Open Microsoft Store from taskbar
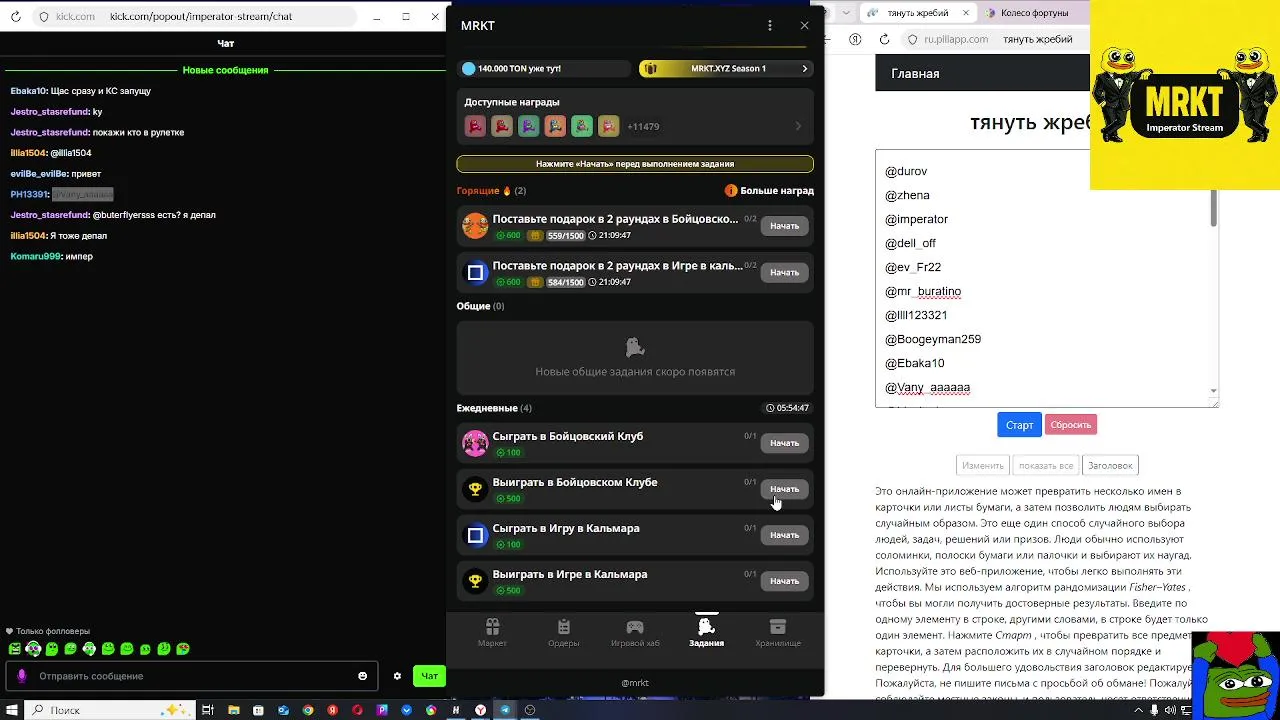 tap(258, 710)
